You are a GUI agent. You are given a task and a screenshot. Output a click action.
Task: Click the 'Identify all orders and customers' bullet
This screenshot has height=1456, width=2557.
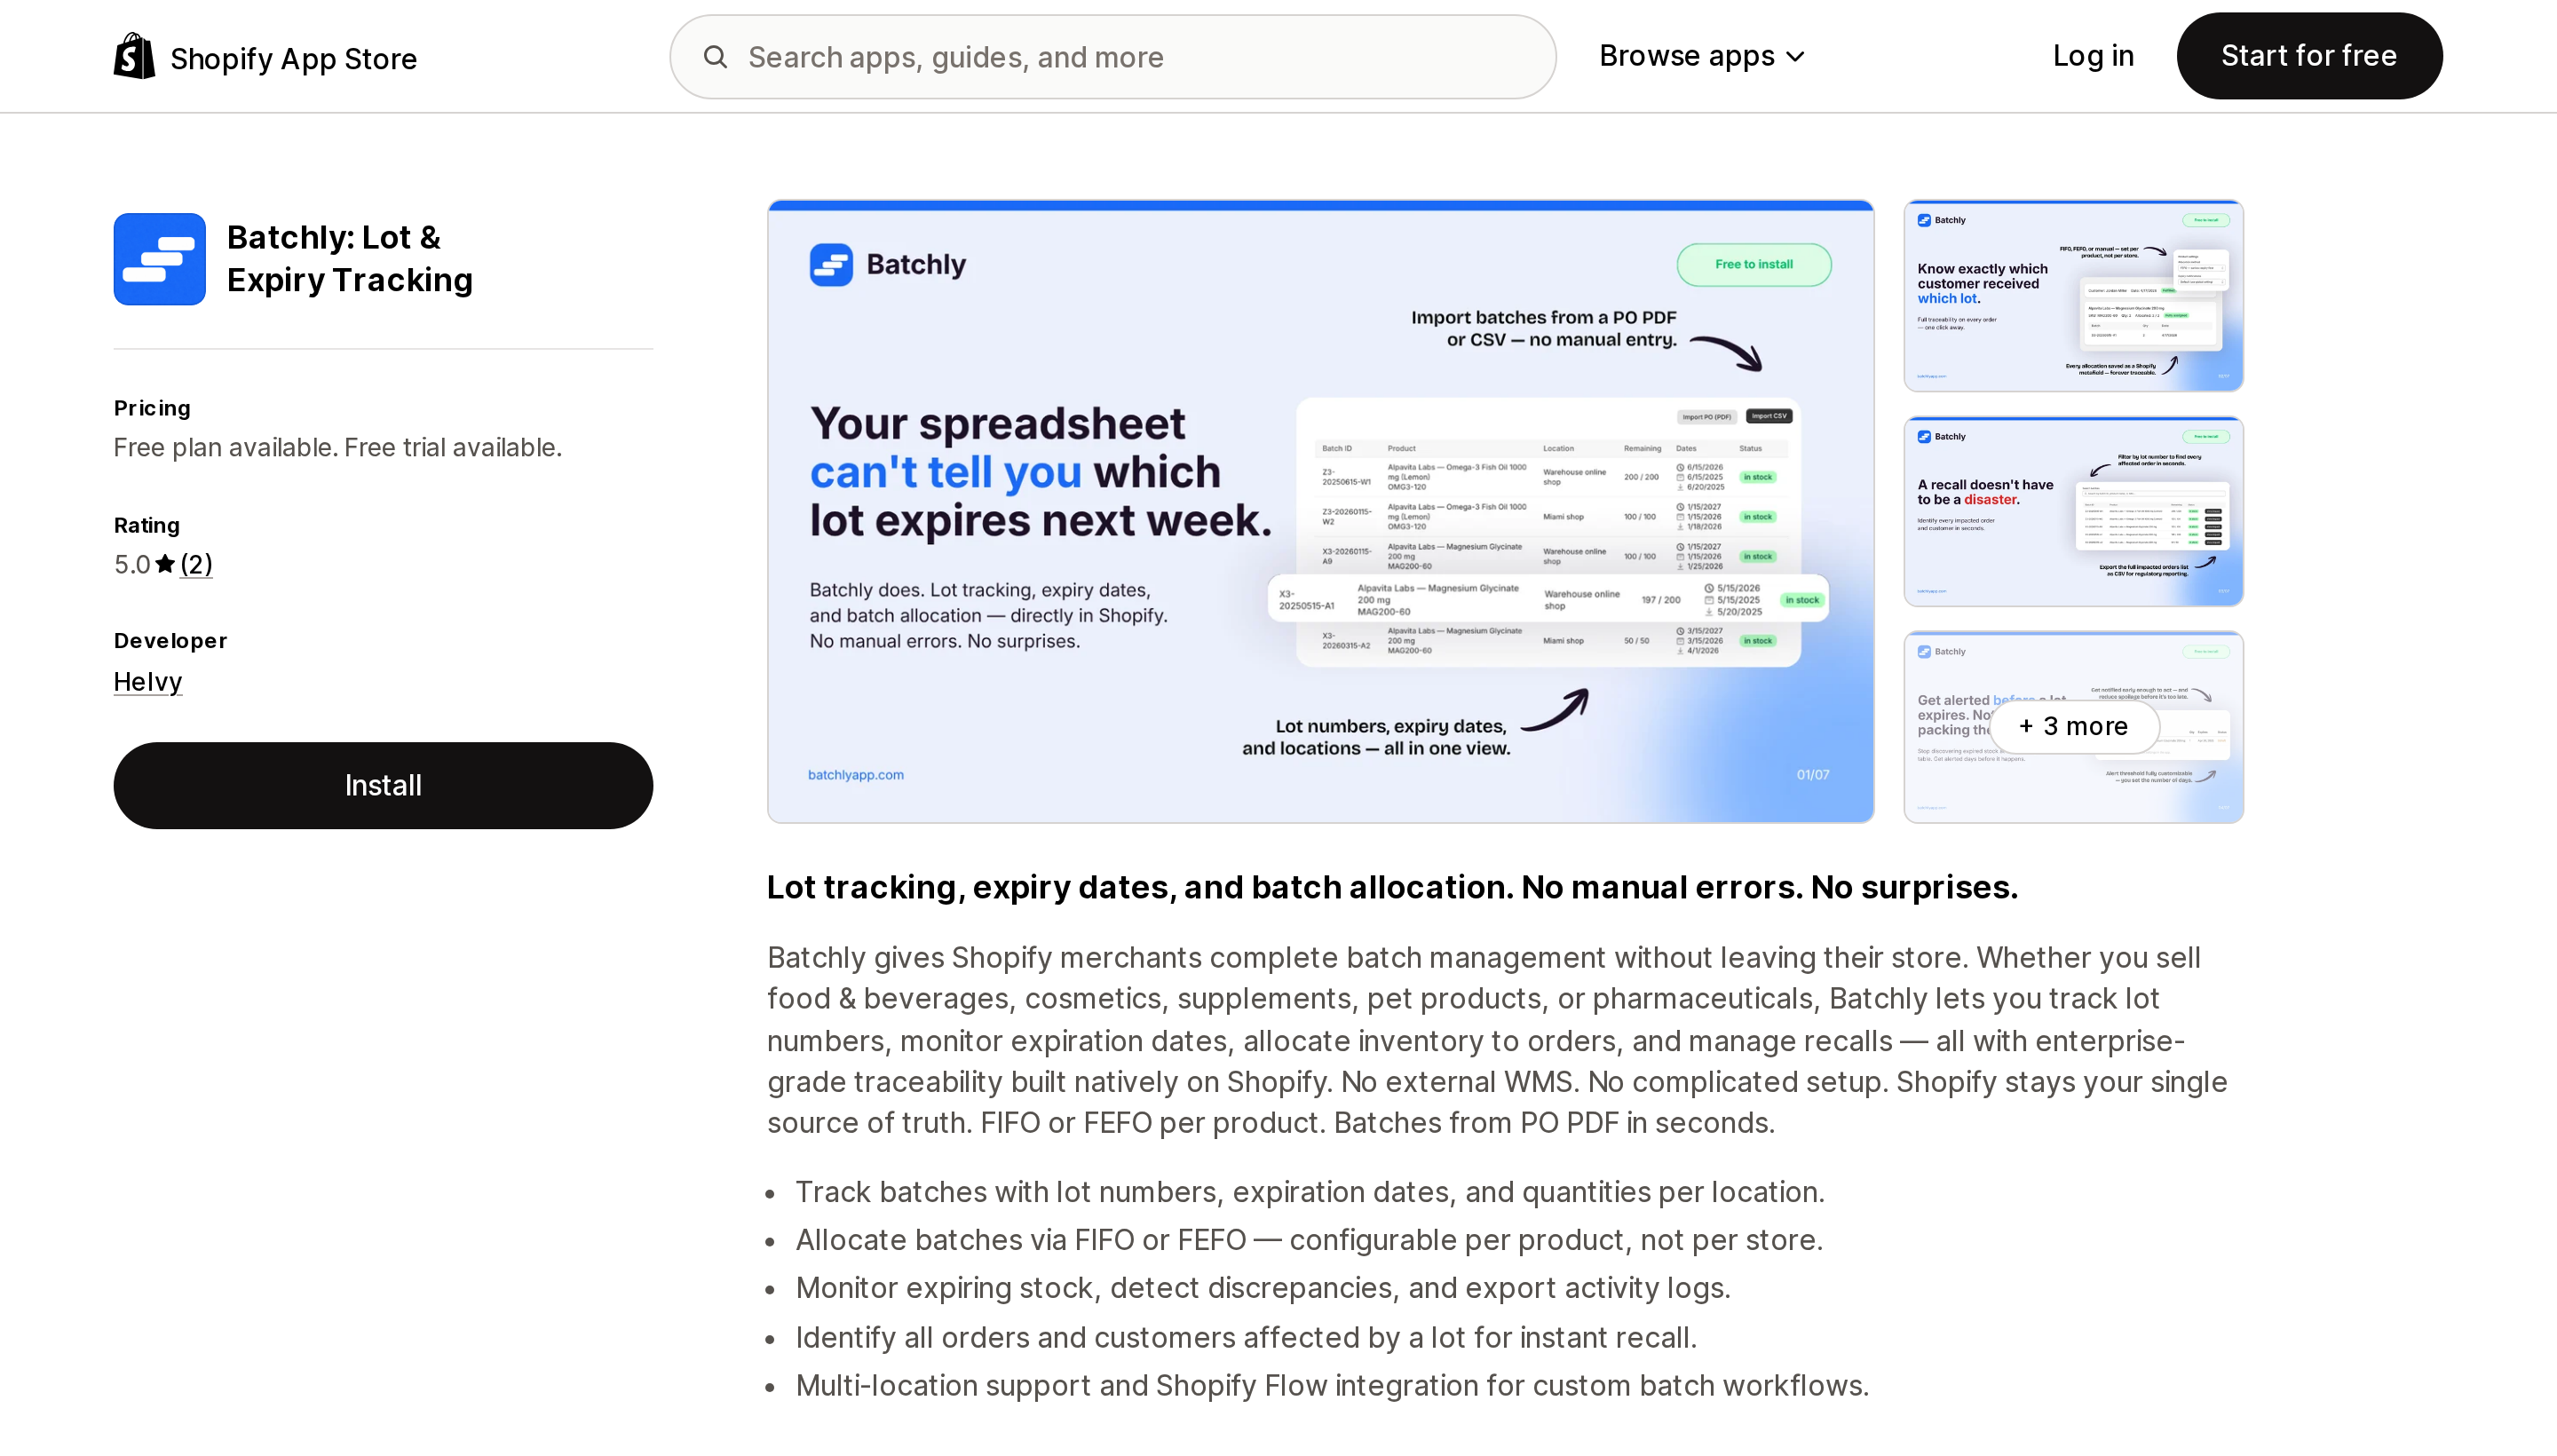[1246, 1338]
